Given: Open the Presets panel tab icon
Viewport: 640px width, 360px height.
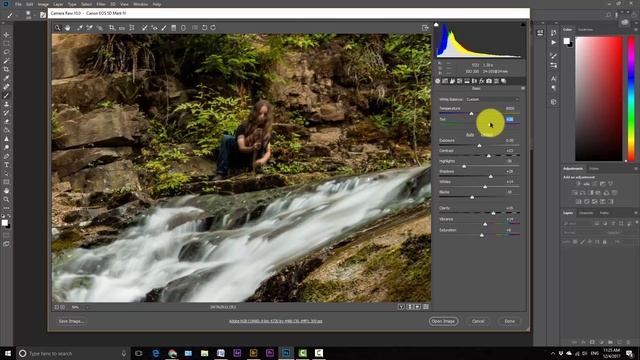Looking at the screenshot, I should [496, 81].
